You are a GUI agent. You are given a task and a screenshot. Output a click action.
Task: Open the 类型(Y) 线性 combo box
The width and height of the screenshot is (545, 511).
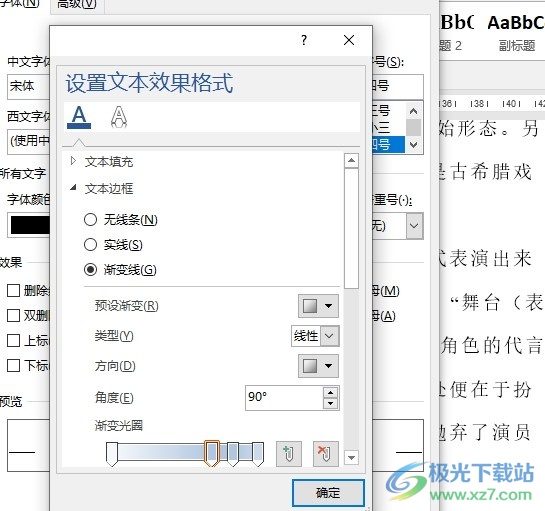pos(315,336)
